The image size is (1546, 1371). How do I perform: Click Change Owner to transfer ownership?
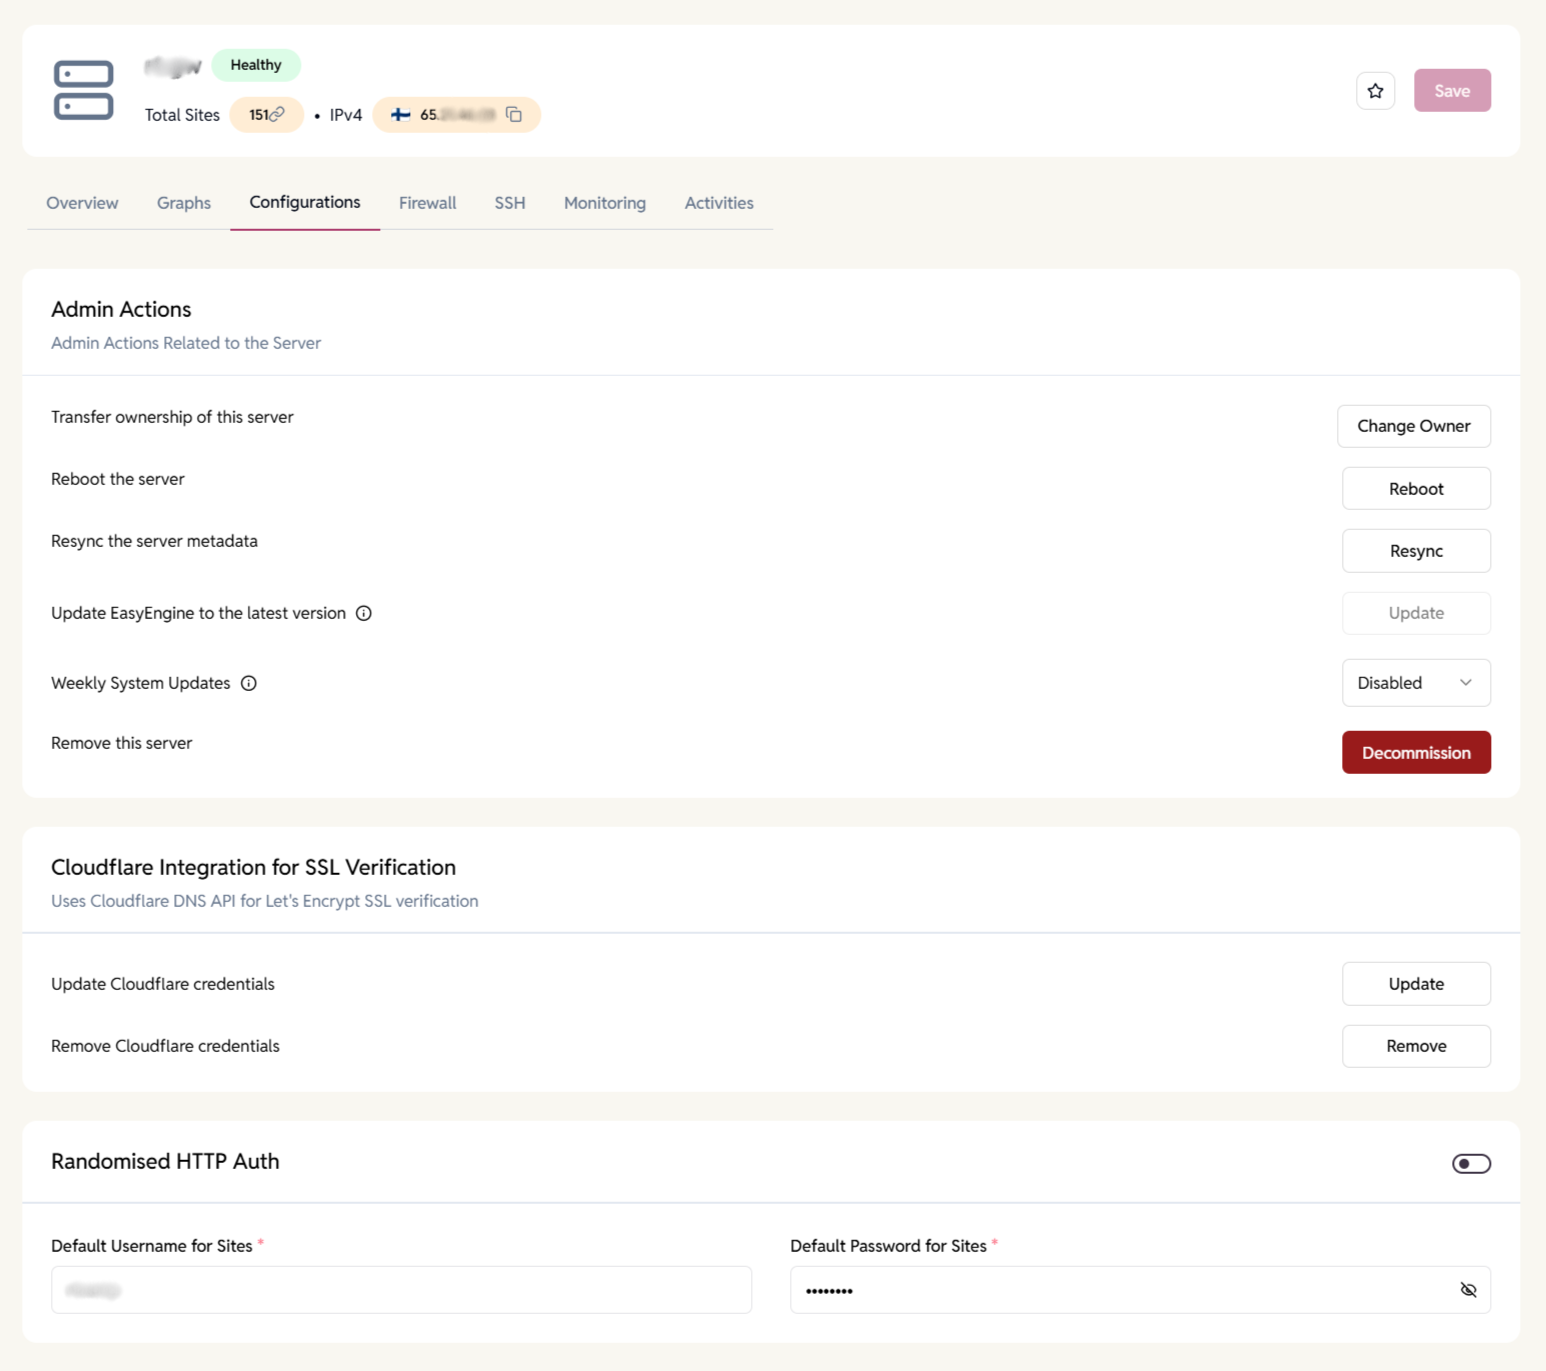(1413, 426)
